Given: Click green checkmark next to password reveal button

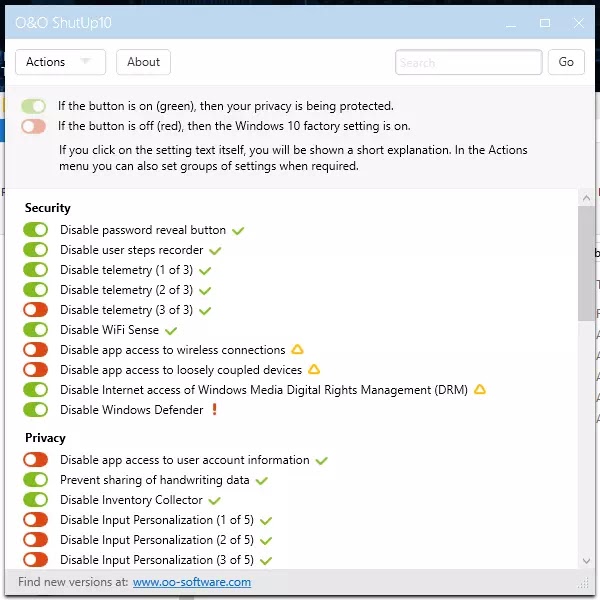Looking at the screenshot, I should (238, 231).
